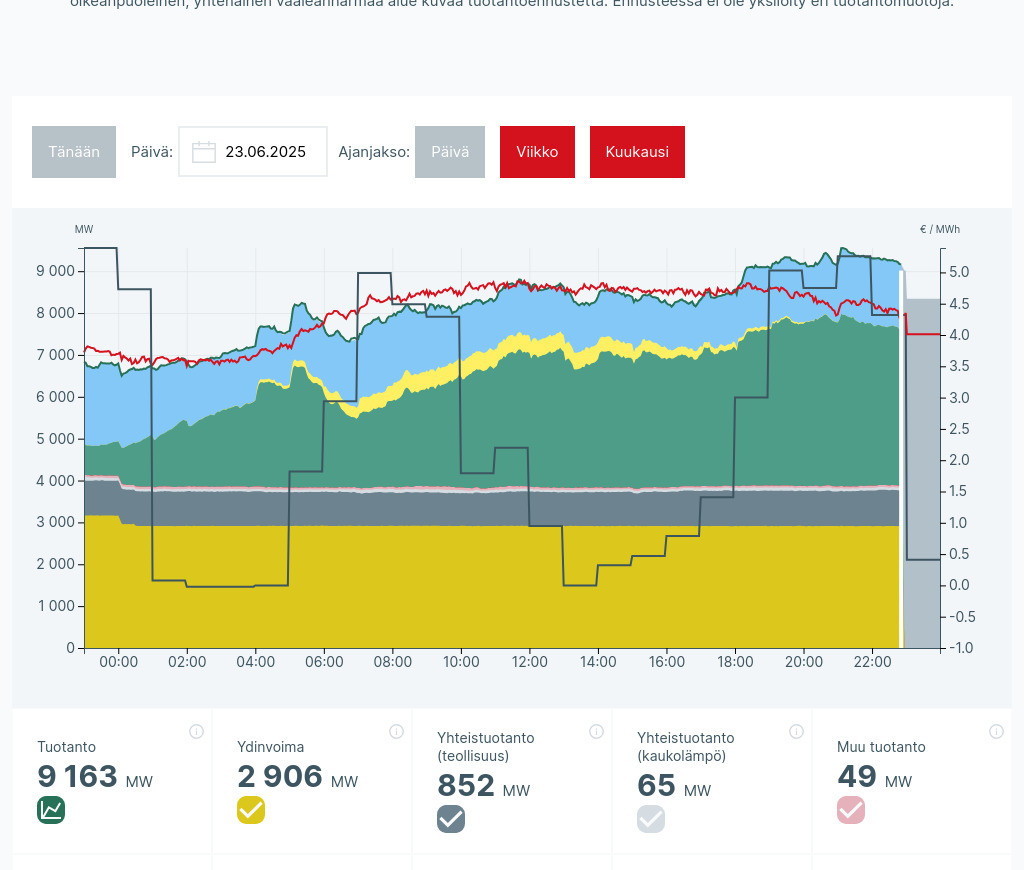Toggle the yellow Ydinvoima checkbox
Screen dimensions: 1024x870
[251, 810]
